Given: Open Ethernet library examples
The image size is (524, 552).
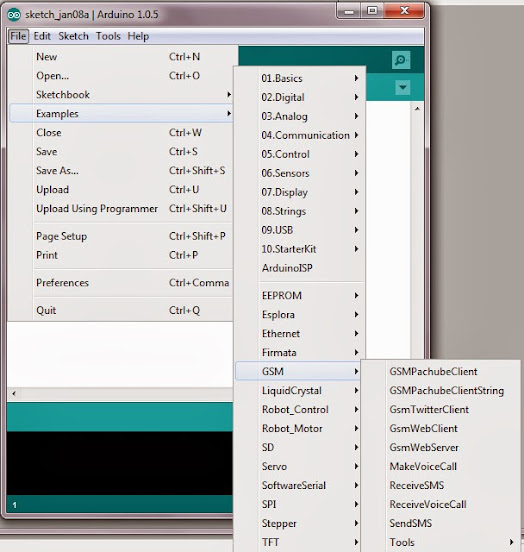Looking at the screenshot, I should pos(299,334).
